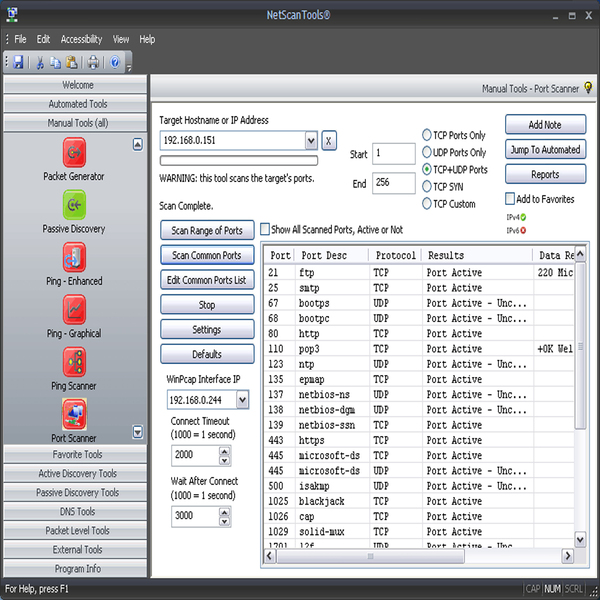The width and height of the screenshot is (600, 600).
Task: Open the View menu
Action: coord(121,39)
